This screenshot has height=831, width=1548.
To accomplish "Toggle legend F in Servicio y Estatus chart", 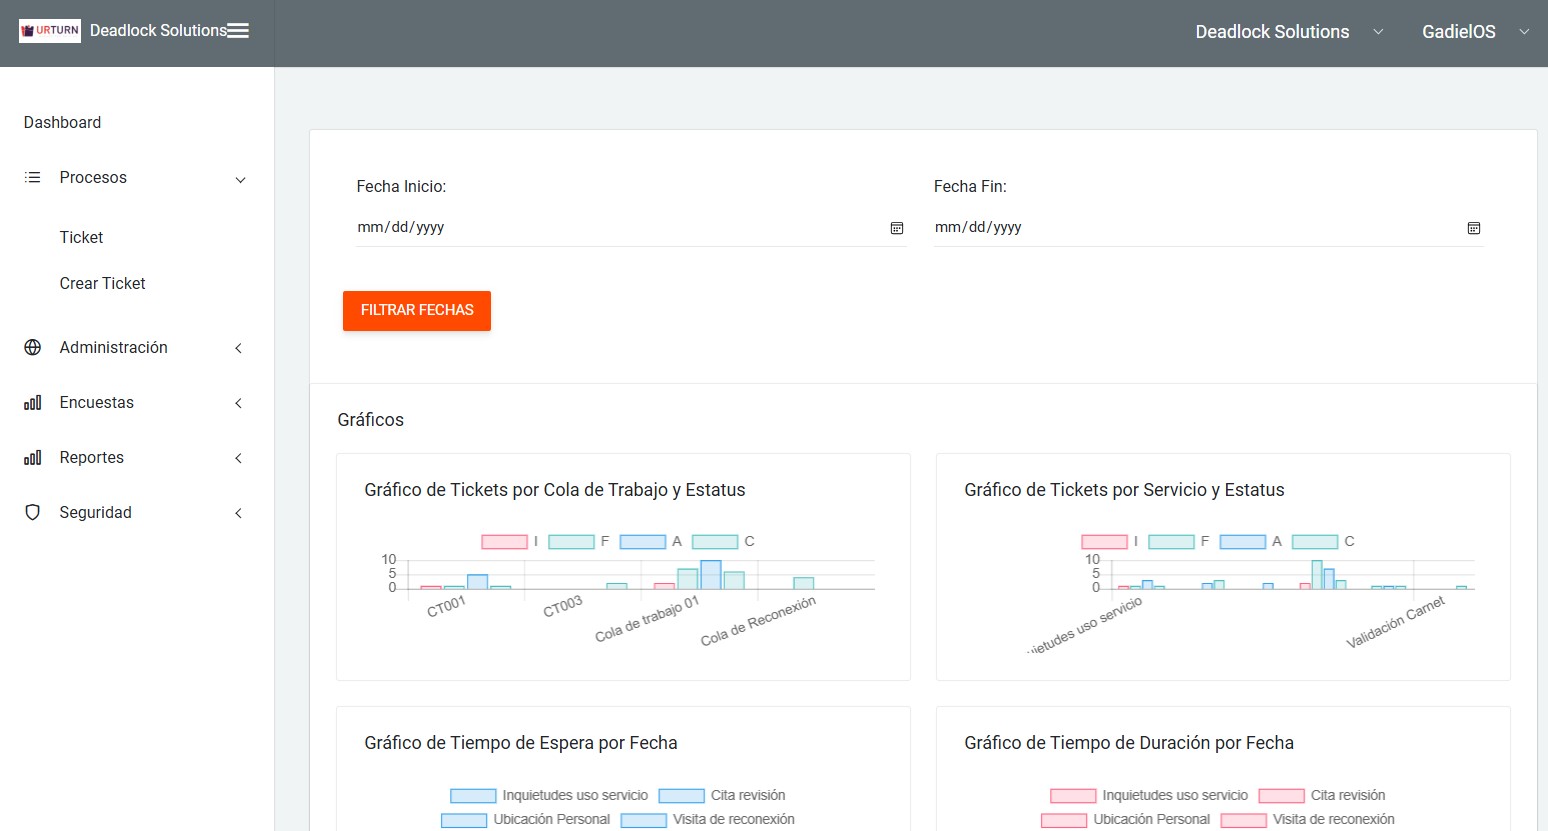I will pyautogui.click(x=1179, y=541).
